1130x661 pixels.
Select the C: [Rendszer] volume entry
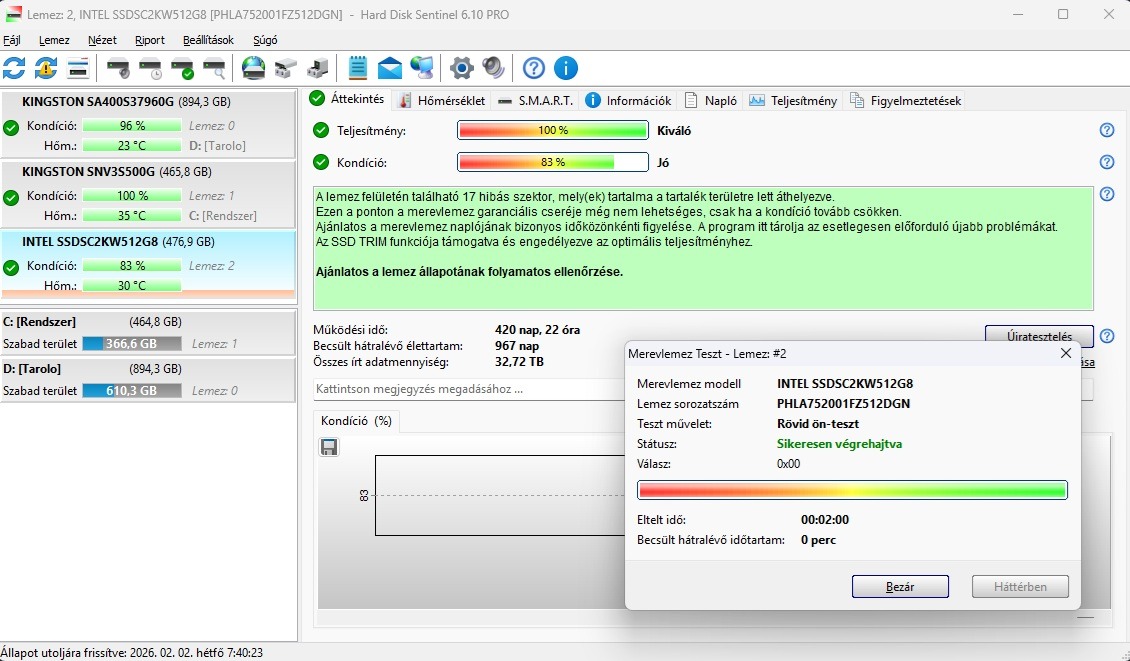click(x=148, y=332)
